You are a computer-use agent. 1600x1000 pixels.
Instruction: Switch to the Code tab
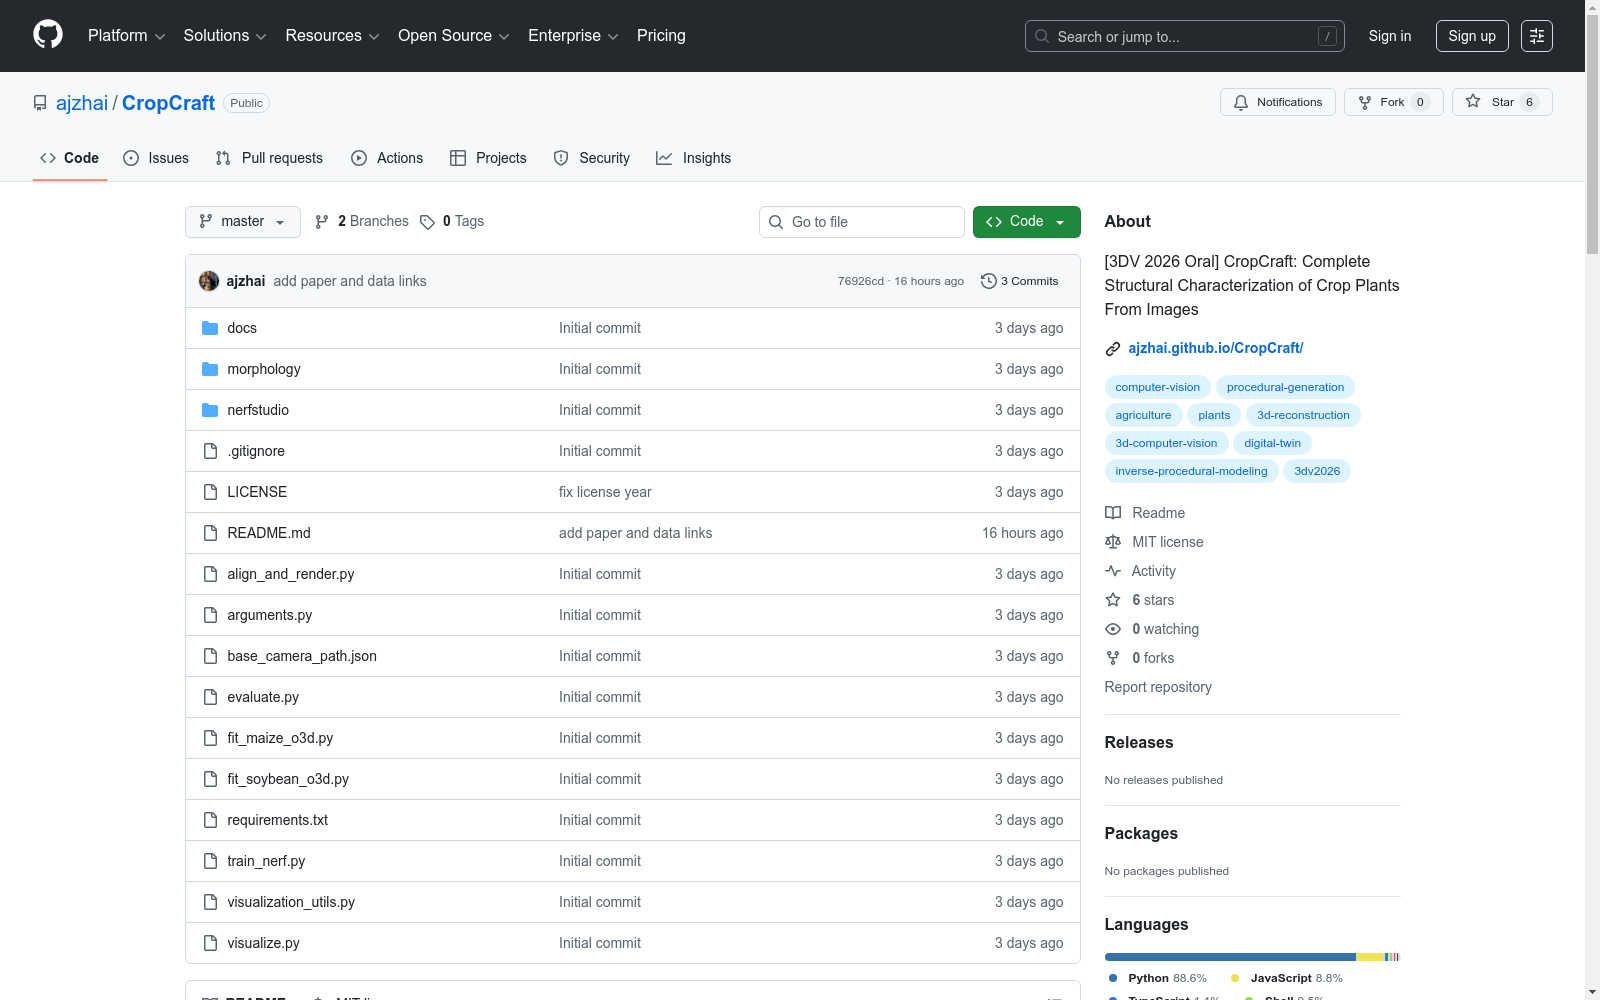70,158
